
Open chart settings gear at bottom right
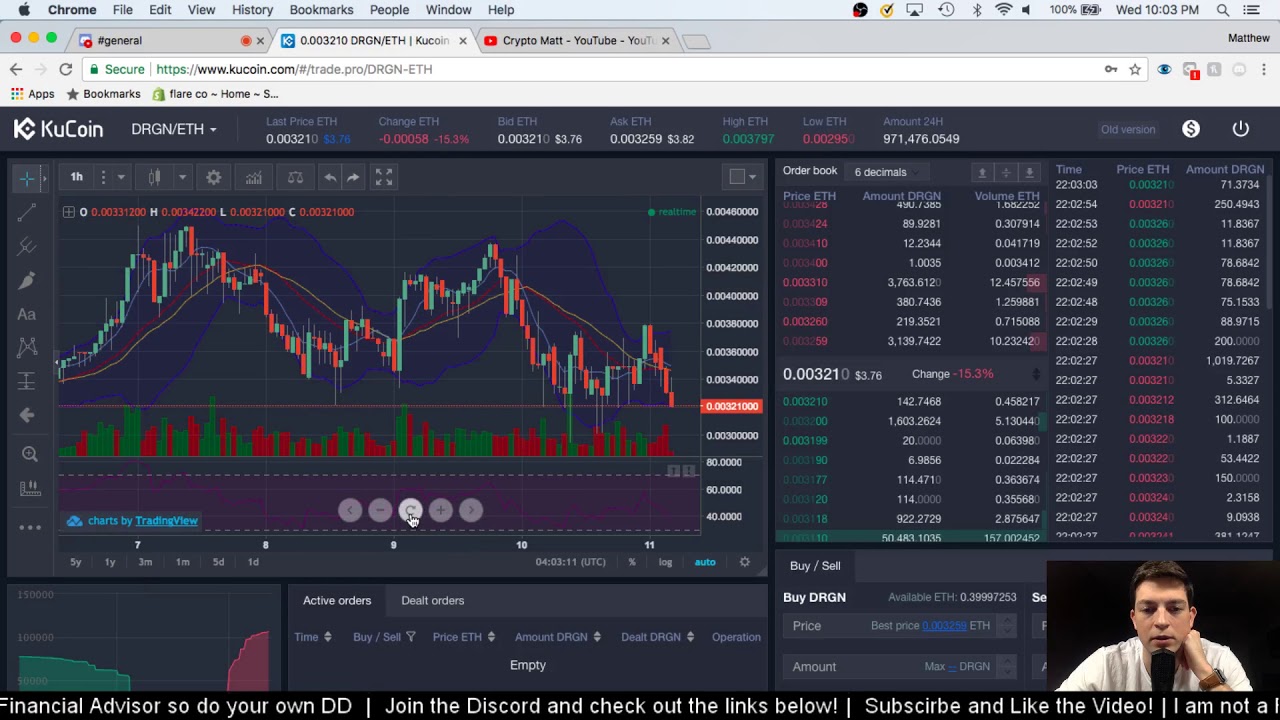745,562
